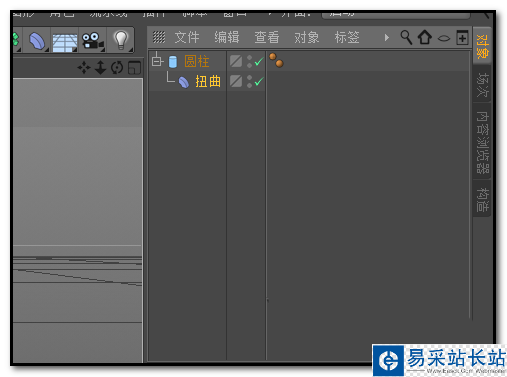This screenshot has height=377, width=507.
Task: Click the viewport pan (move) navigation icon
Action: (84, 68)
